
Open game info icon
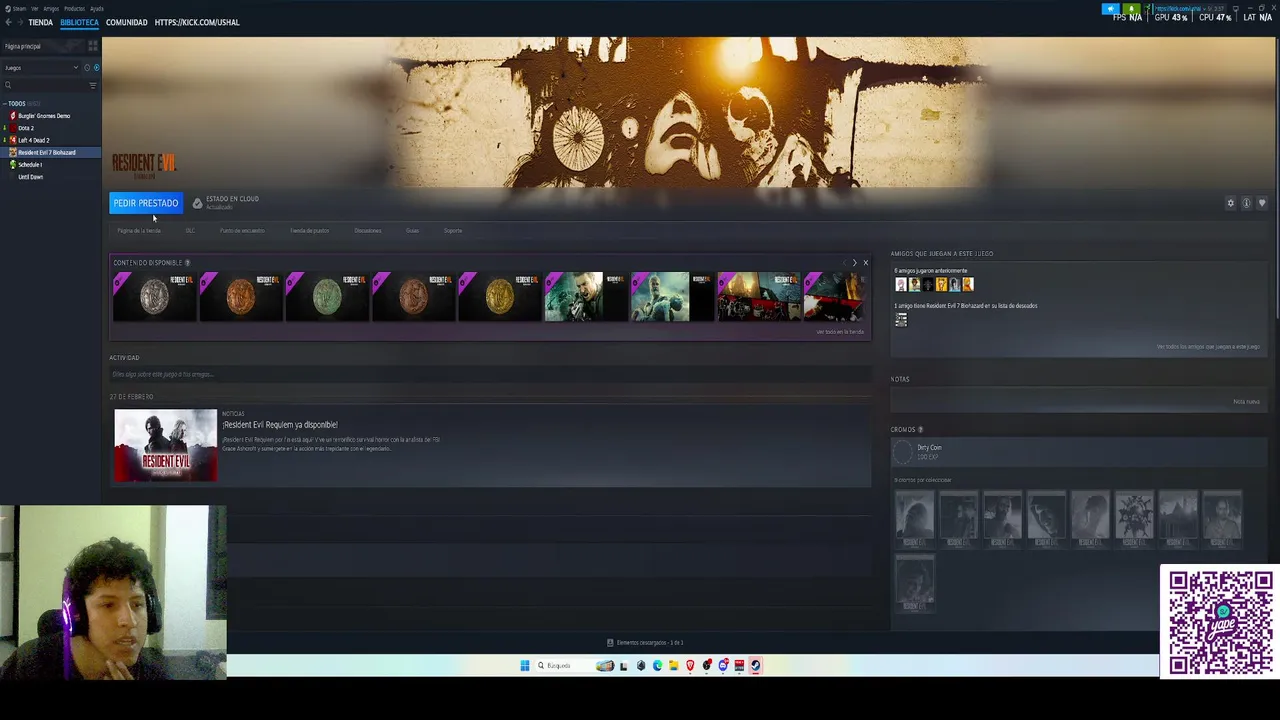[x=1246, y=203]
